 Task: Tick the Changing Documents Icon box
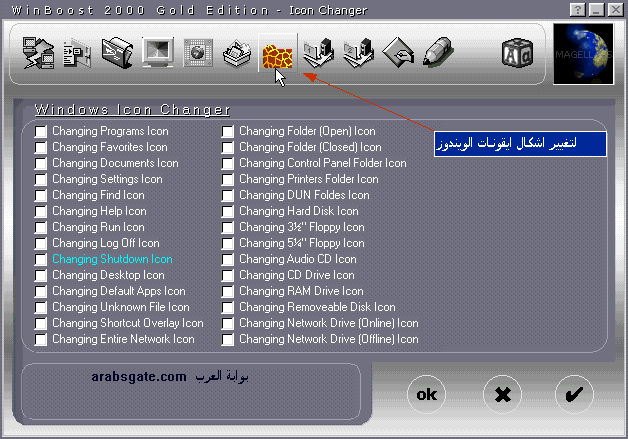coord(40,163)
